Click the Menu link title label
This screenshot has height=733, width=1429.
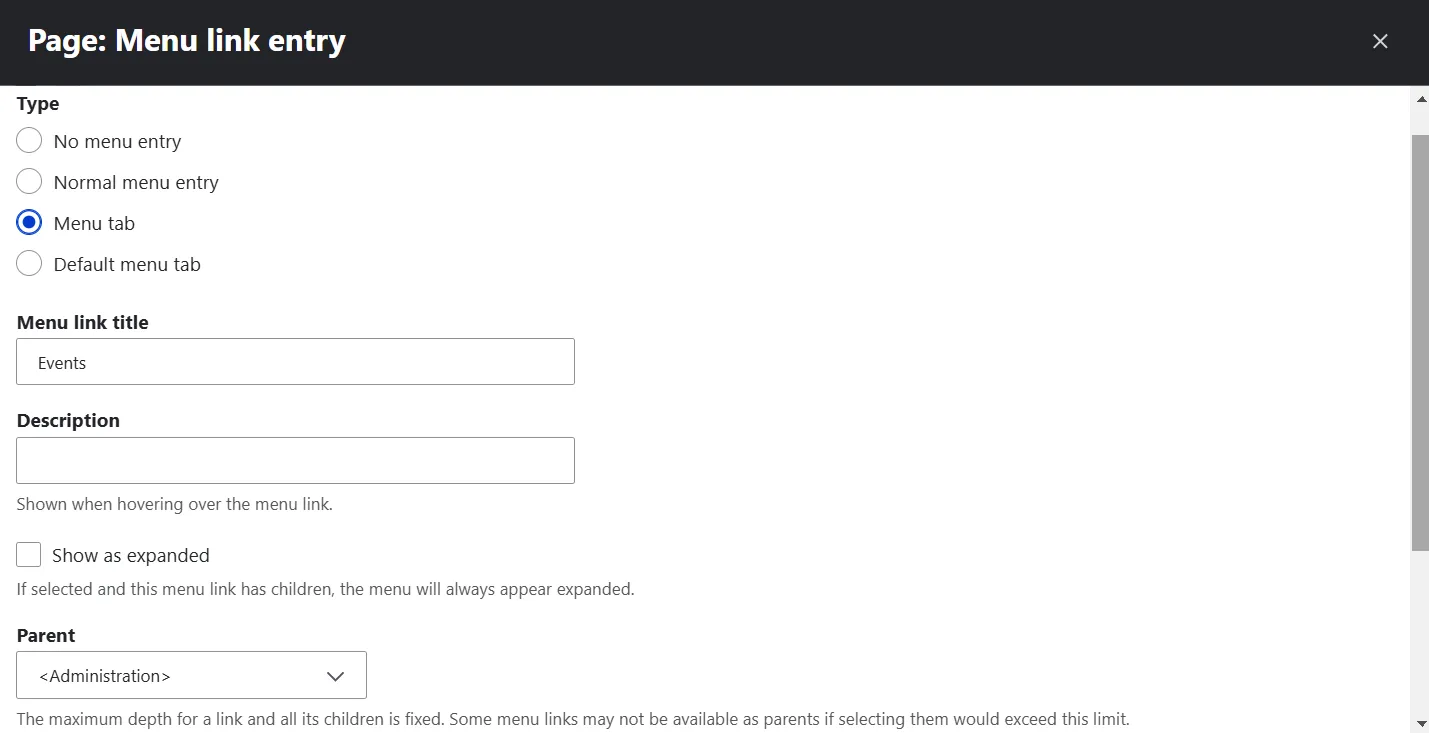tap(83, 322)
